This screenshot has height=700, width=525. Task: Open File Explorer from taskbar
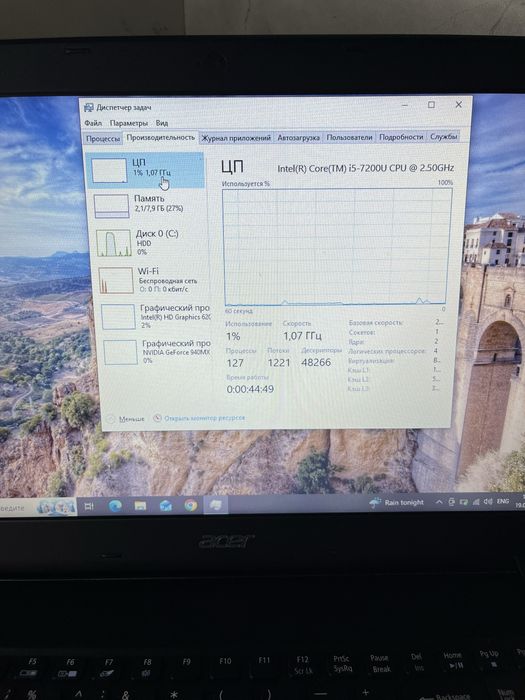click(140, 506)
